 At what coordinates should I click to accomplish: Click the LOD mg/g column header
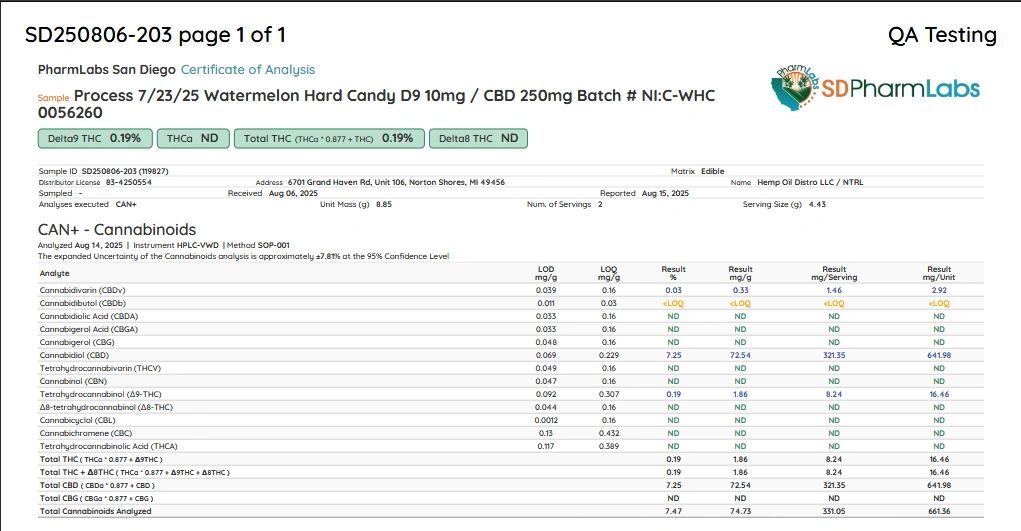coord(546,272)
